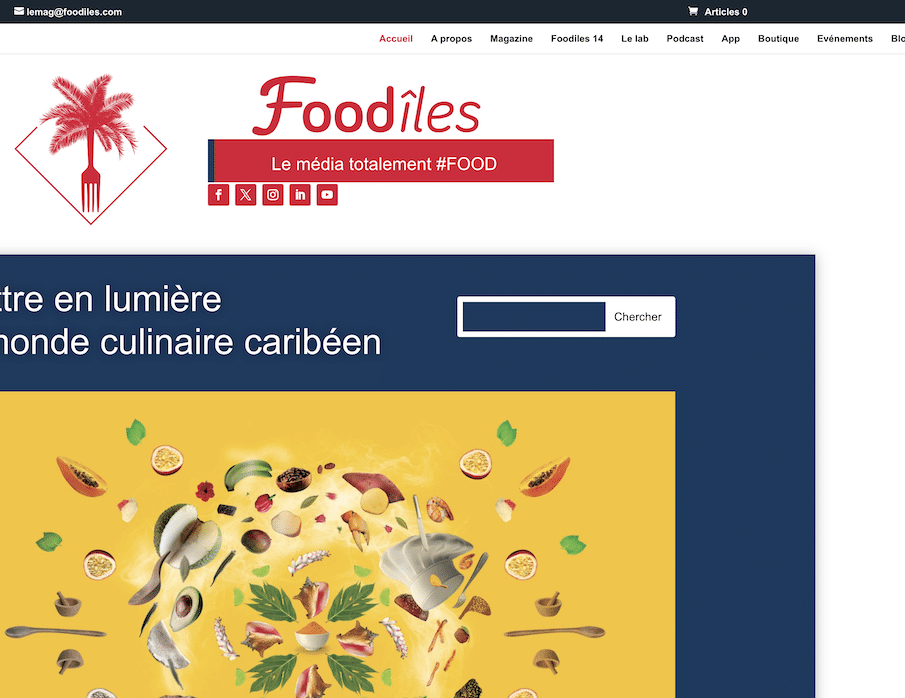Open the Facebook social icon

(x=218, y=195)
